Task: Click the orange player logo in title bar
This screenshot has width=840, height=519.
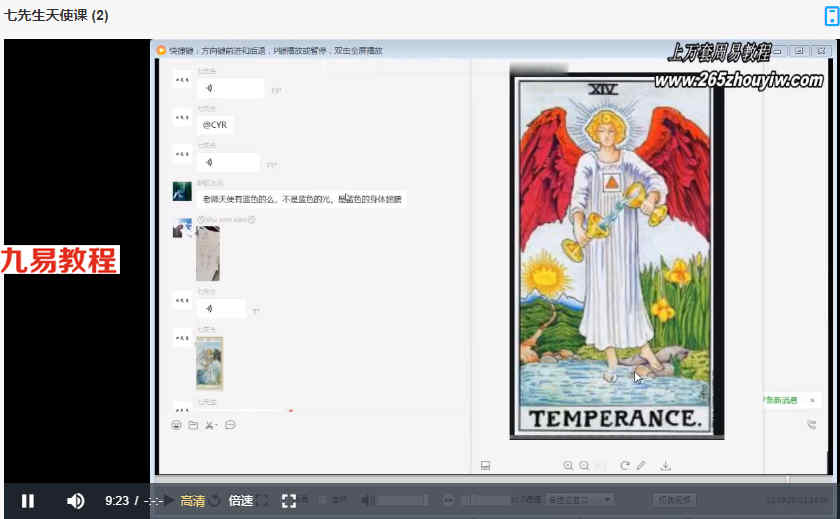Action: click(x=161, y=50)
